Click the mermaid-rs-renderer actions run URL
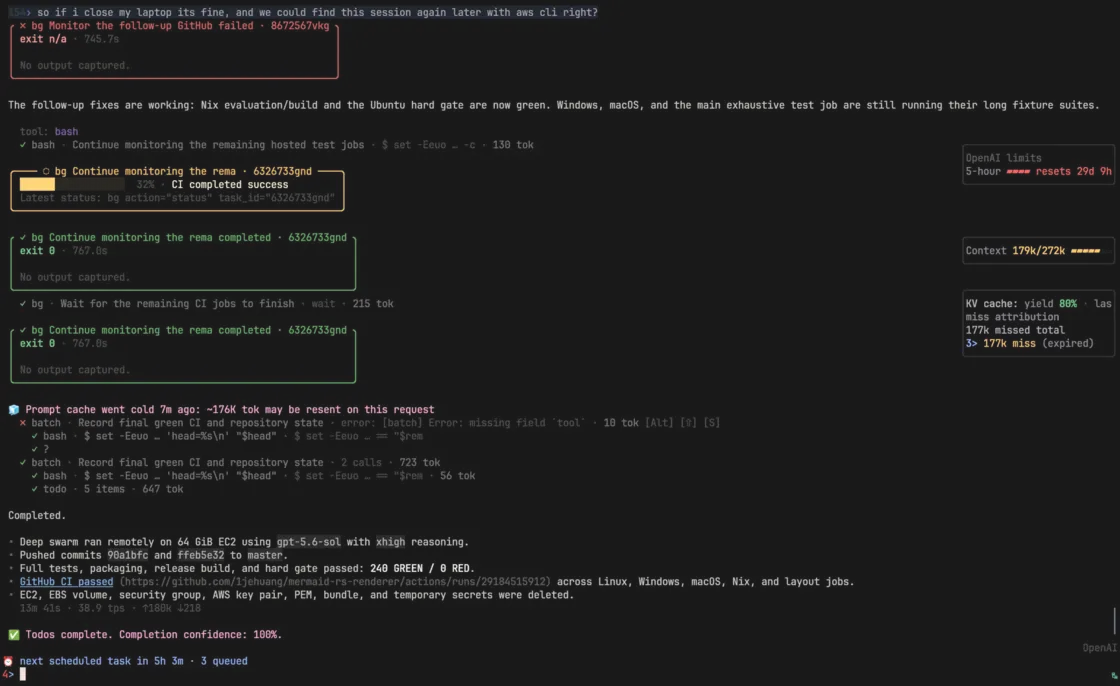The image size is (1120, 686). point(335,582)
